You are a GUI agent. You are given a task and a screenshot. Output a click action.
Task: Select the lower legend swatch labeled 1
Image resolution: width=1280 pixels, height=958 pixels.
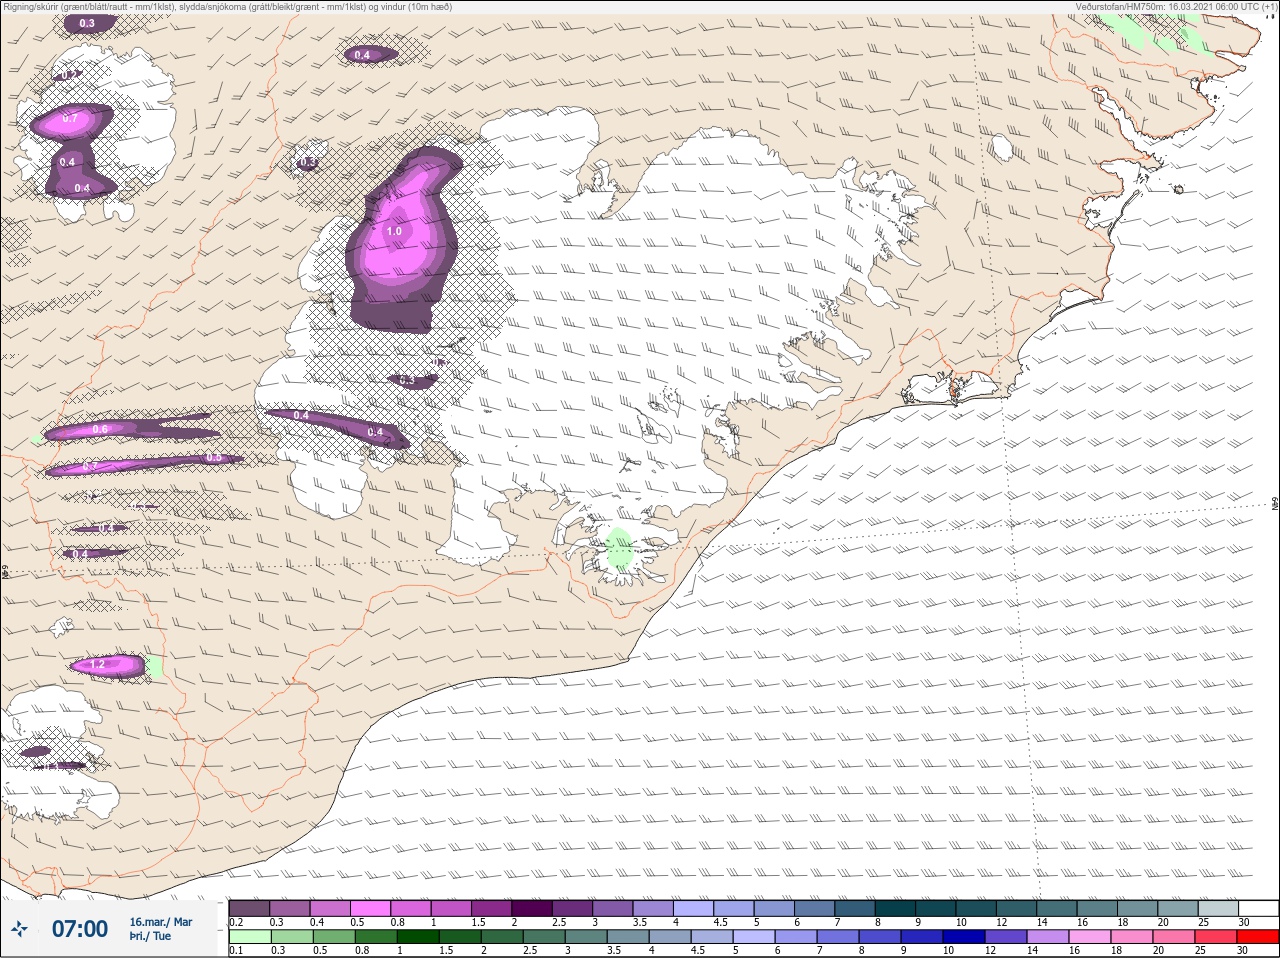(x=418, y=937)
